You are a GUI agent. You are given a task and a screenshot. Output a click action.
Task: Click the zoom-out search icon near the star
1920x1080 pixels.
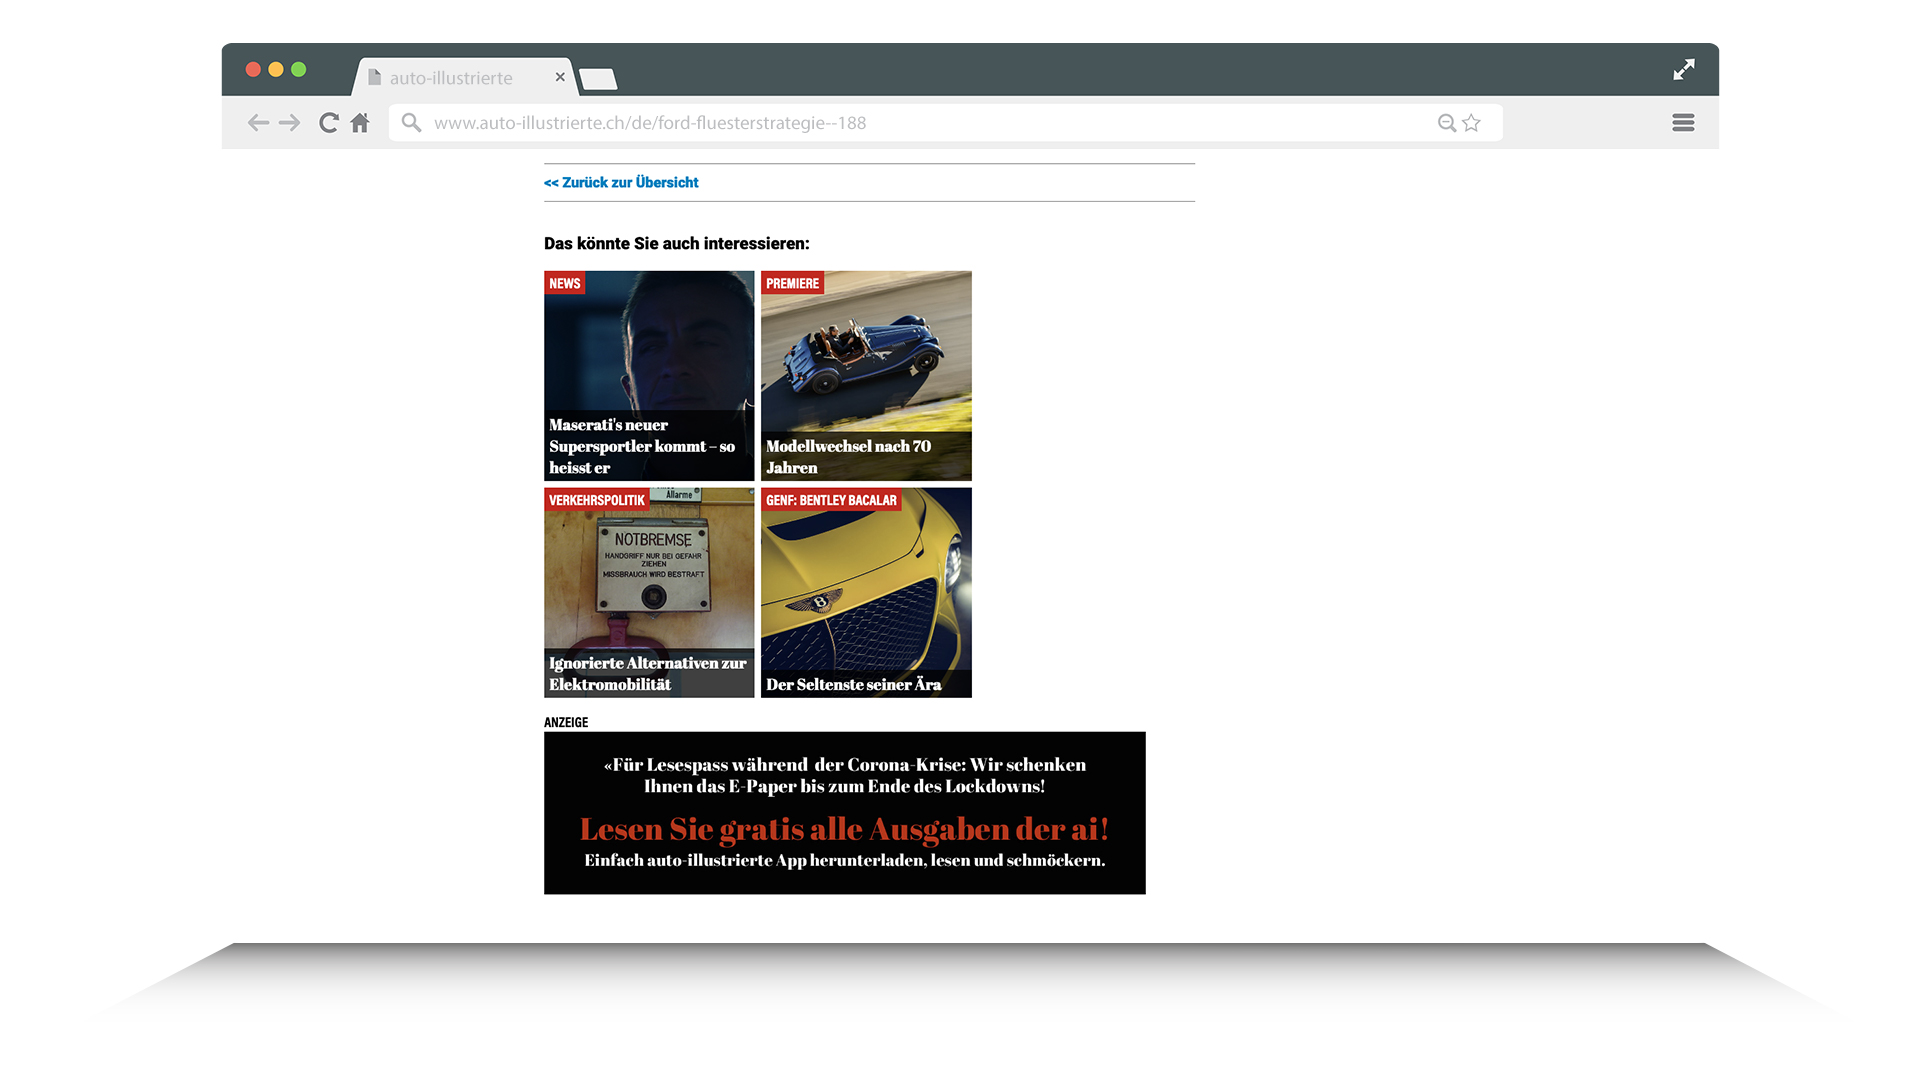(x=1446, y=122)
